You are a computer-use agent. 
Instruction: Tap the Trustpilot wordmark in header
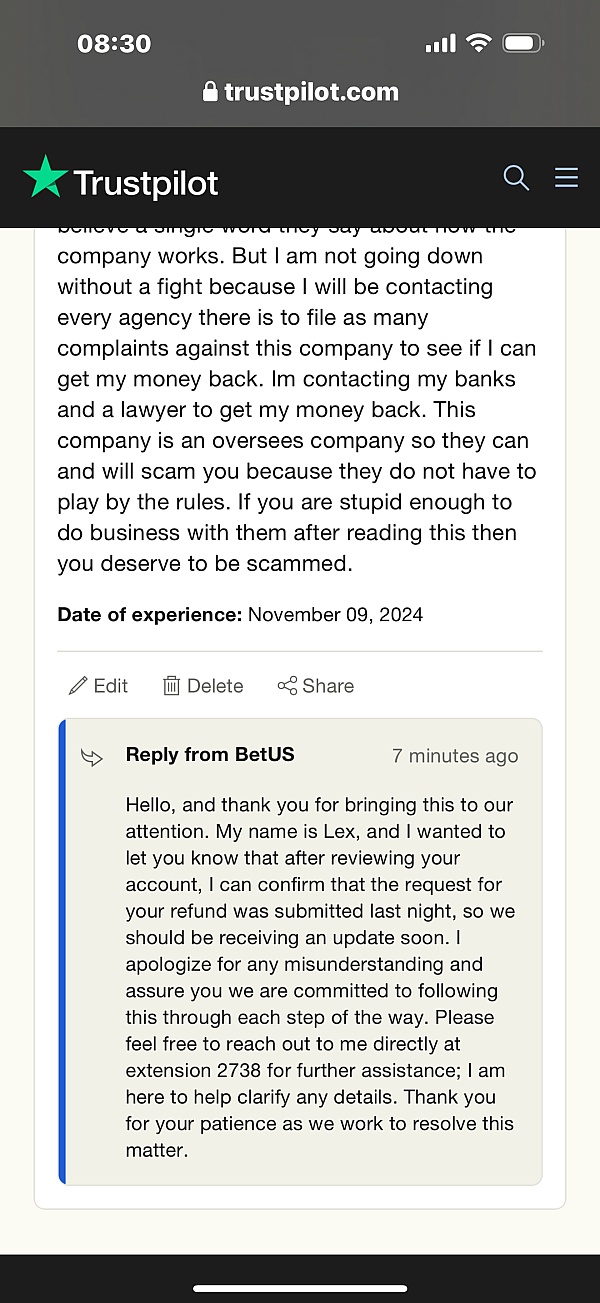pyautogui.click(x=146, y=183)
